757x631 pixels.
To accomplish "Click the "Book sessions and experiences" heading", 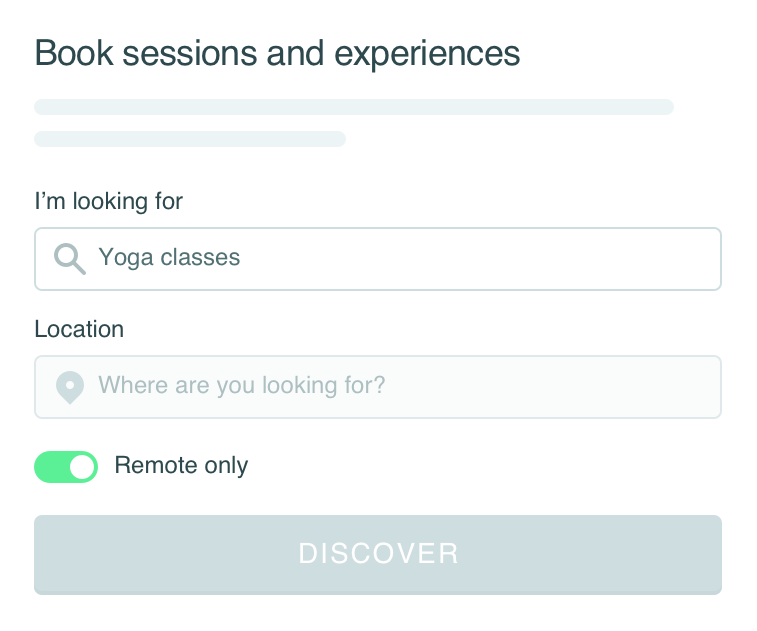I will click(277, 53).
